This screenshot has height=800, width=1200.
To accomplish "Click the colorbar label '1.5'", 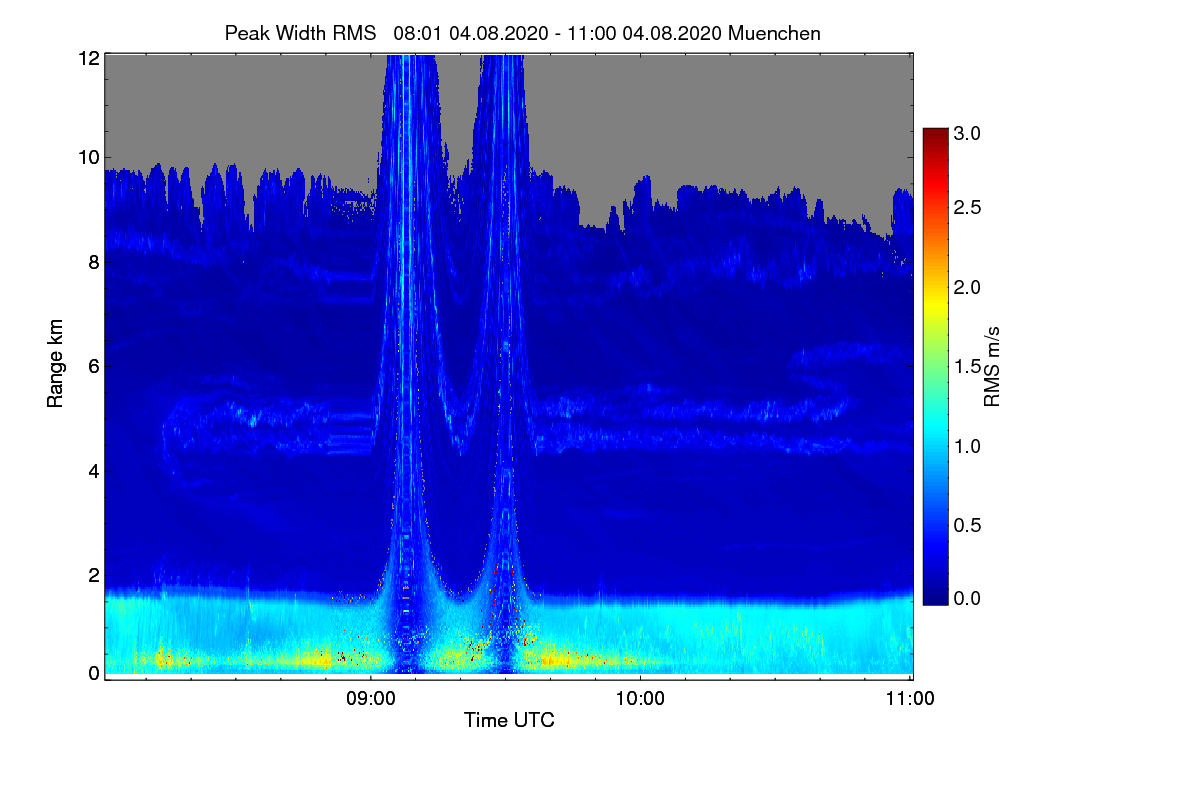I will tap(967, 368).
